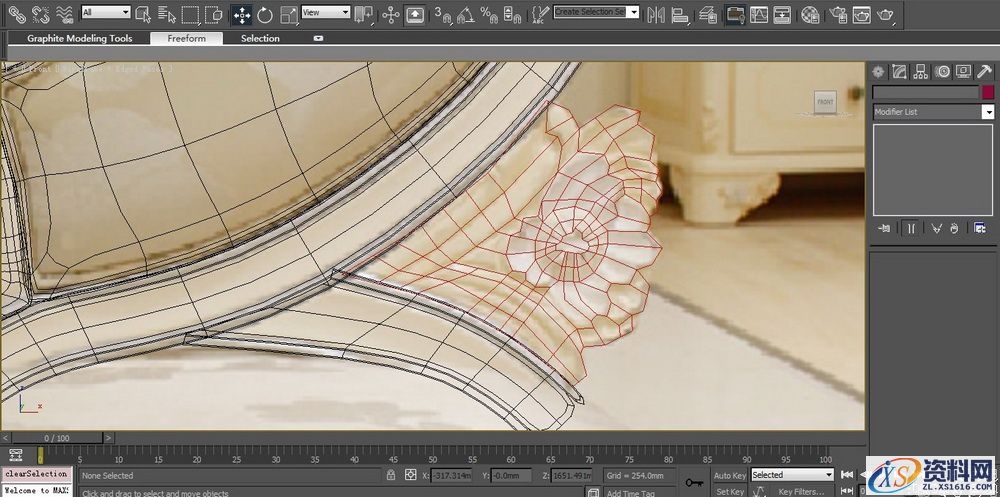1000x497 pixels.
Task: Click the Bind to Space Warp tool
Action: click(x=64, y=13)
